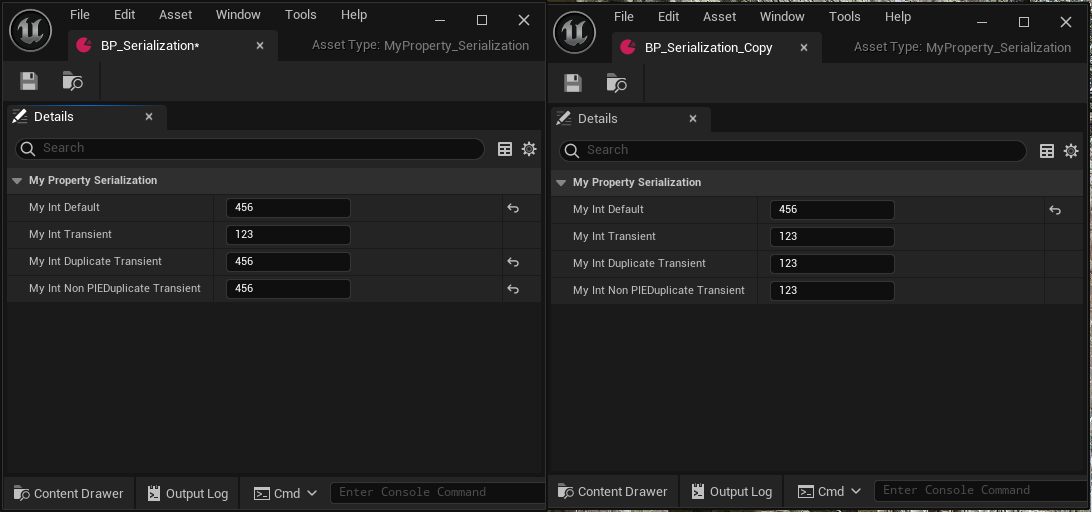Click the My Int Transient value field in the left window
This screenshot has height=512, width=1092.
pyautogui.click(x=288, y=235)
